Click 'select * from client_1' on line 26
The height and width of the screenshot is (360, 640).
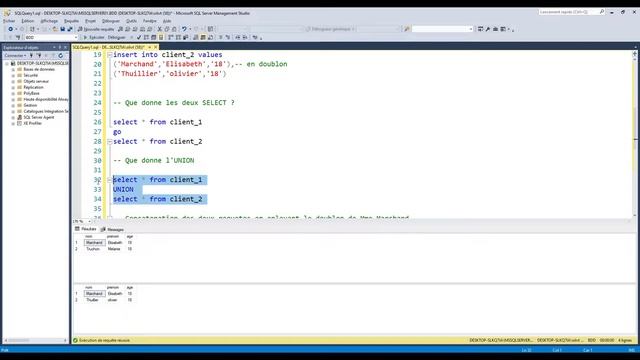pyautogui.click(x=158, y=122)
